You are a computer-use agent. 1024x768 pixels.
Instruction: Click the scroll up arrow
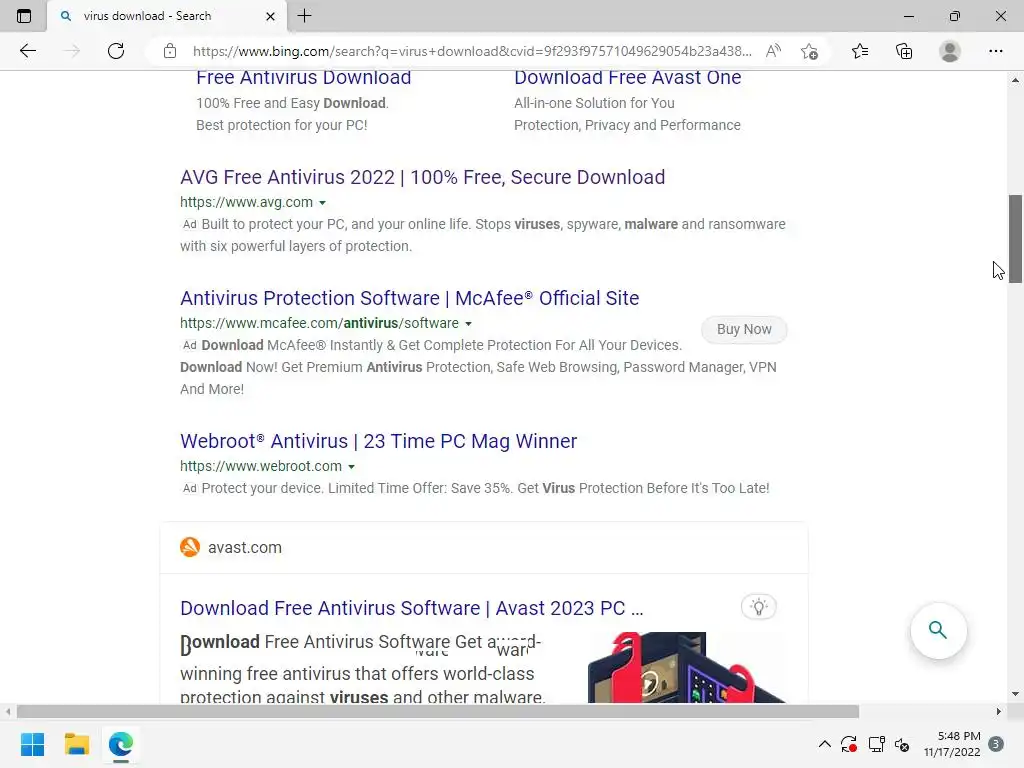(1015, 80)
